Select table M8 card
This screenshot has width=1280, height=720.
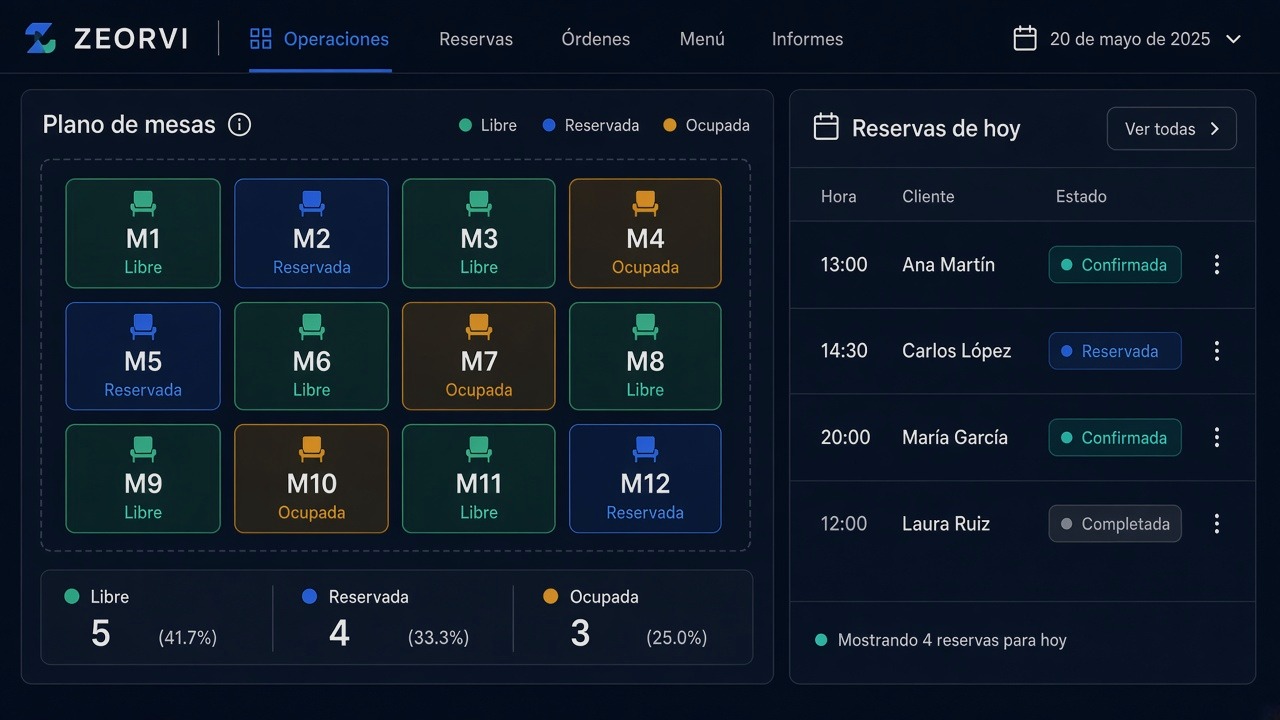645,356
